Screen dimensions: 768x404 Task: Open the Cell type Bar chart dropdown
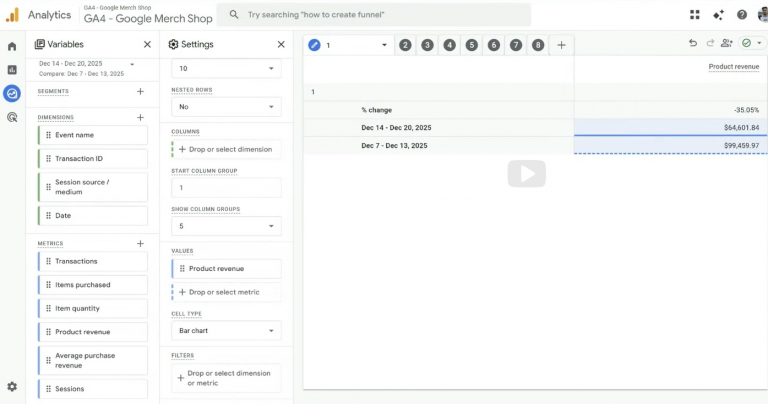[x=226, y=331]
